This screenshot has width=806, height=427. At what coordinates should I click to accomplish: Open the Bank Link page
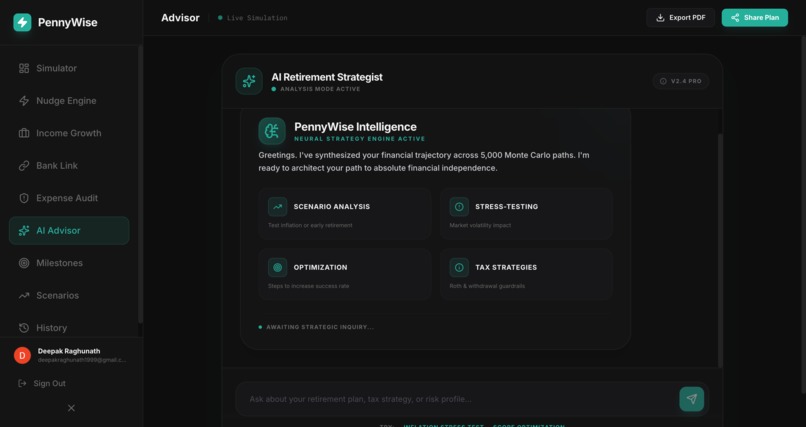(69, 165)
